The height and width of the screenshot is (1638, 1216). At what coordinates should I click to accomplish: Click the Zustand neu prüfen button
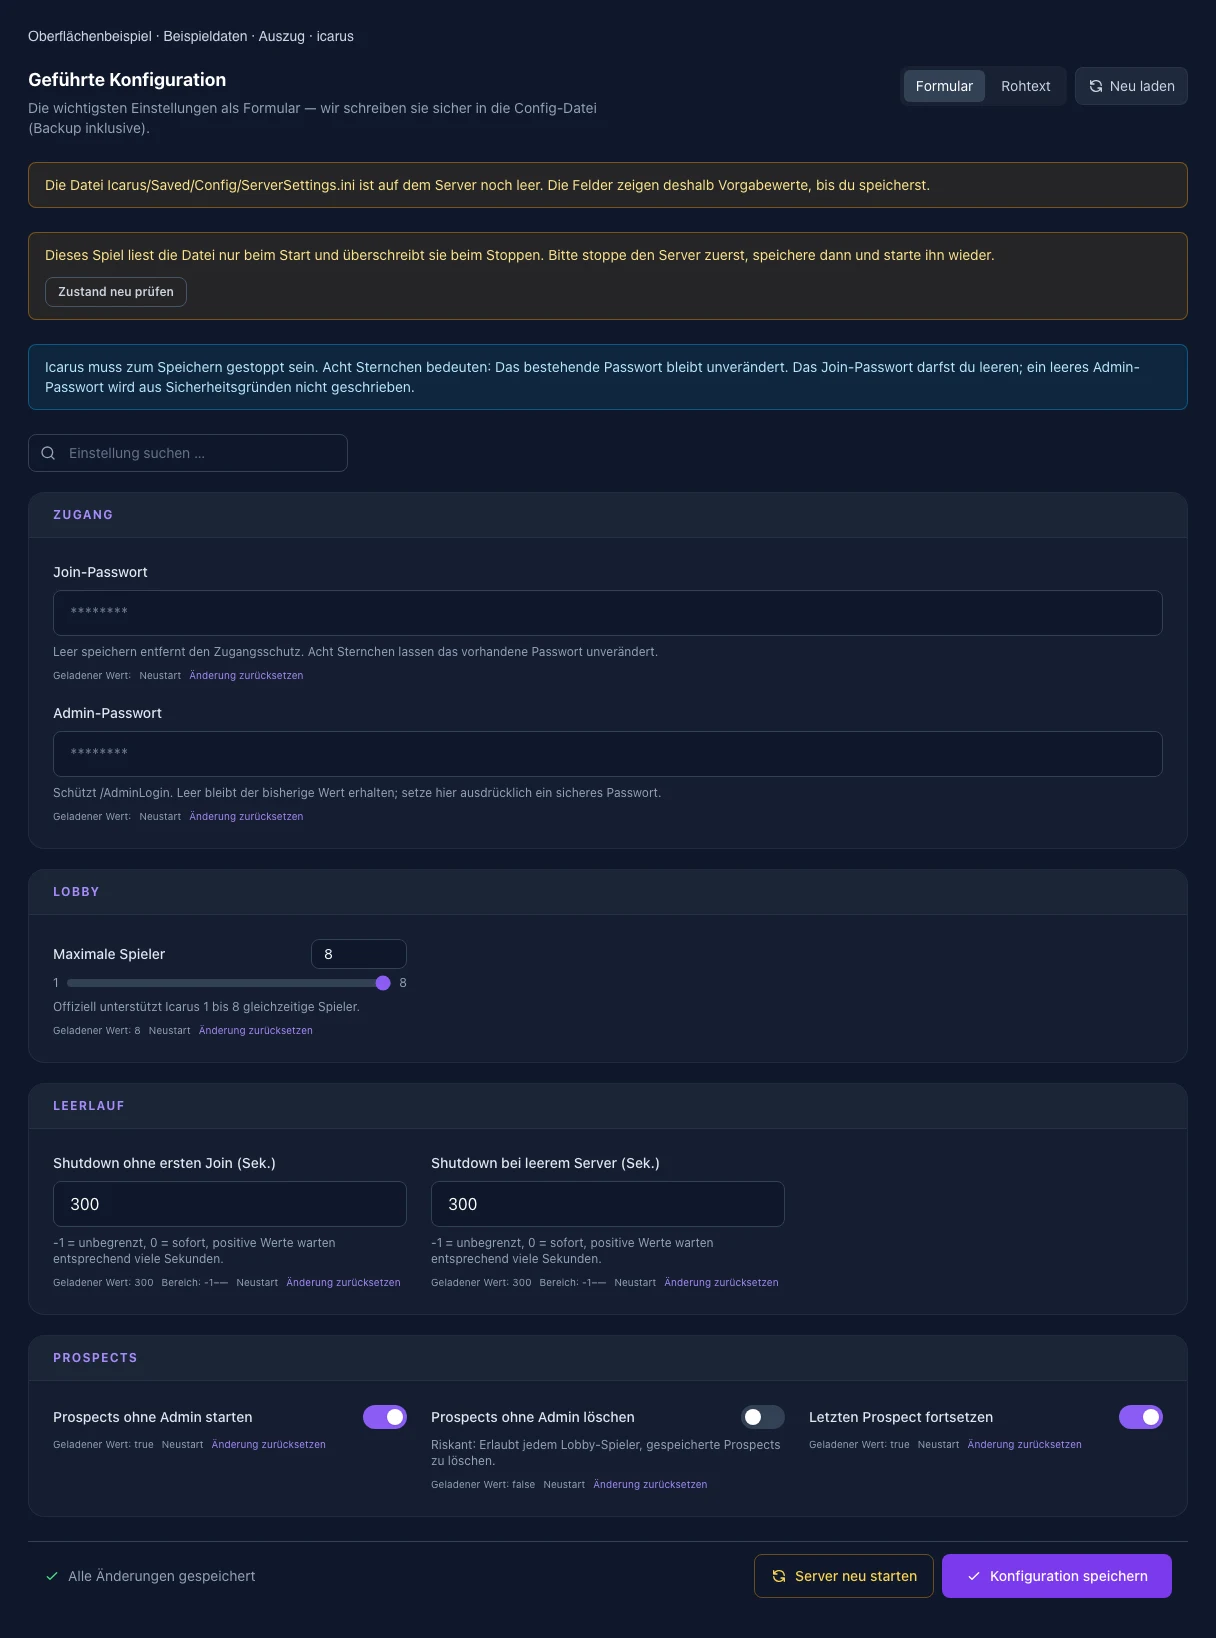[116, 292]
